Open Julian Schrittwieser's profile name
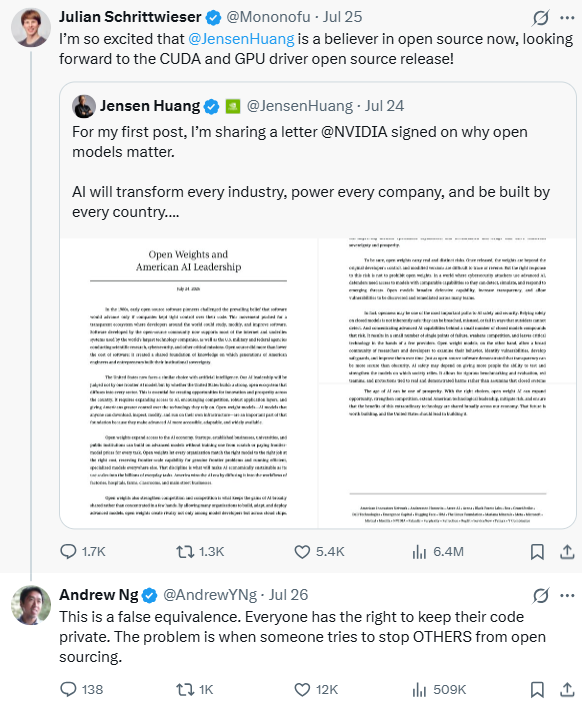Screen dimensions: 582x705 pos(130,17)
